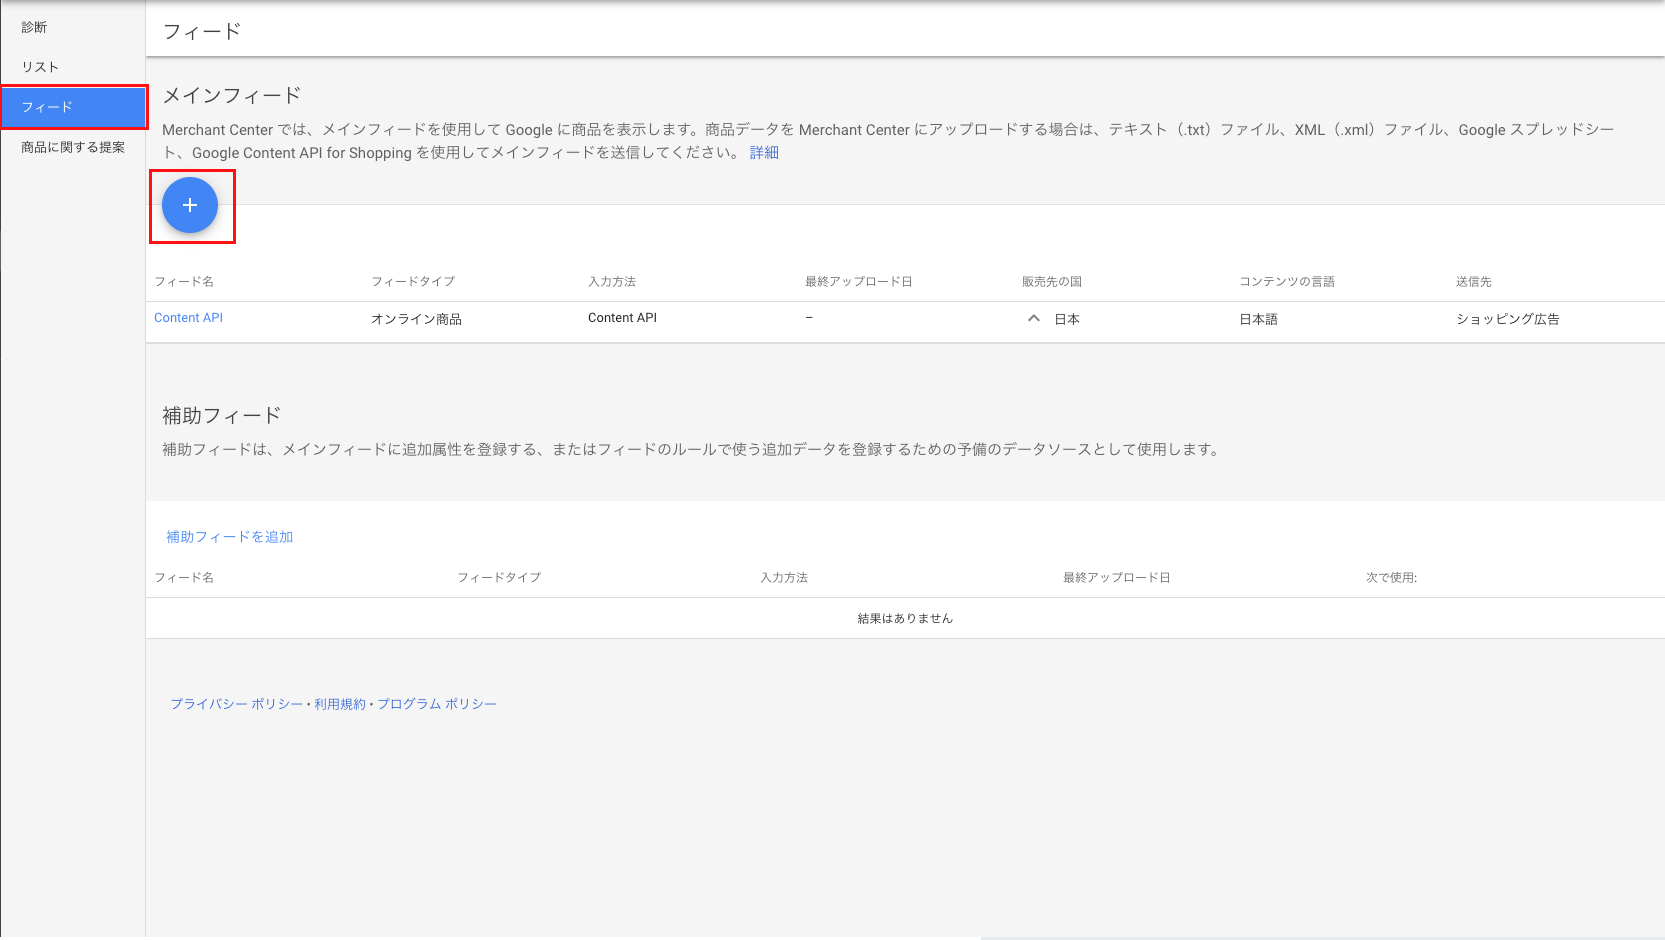This screenshot has height=940, width=1665.
Task: Open the 詳細 link in the main feed description
Action: click(x=764, y=153)
